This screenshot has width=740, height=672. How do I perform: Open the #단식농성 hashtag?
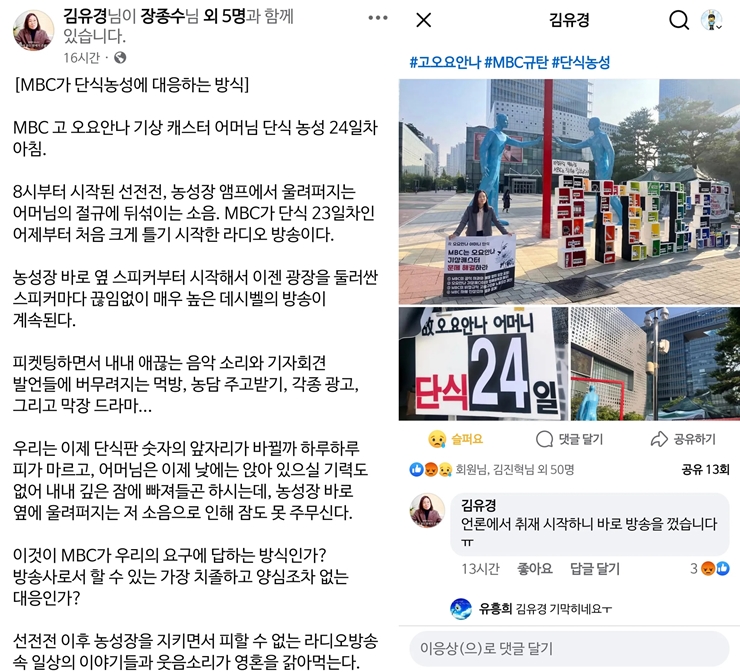[x=580, y=62]
